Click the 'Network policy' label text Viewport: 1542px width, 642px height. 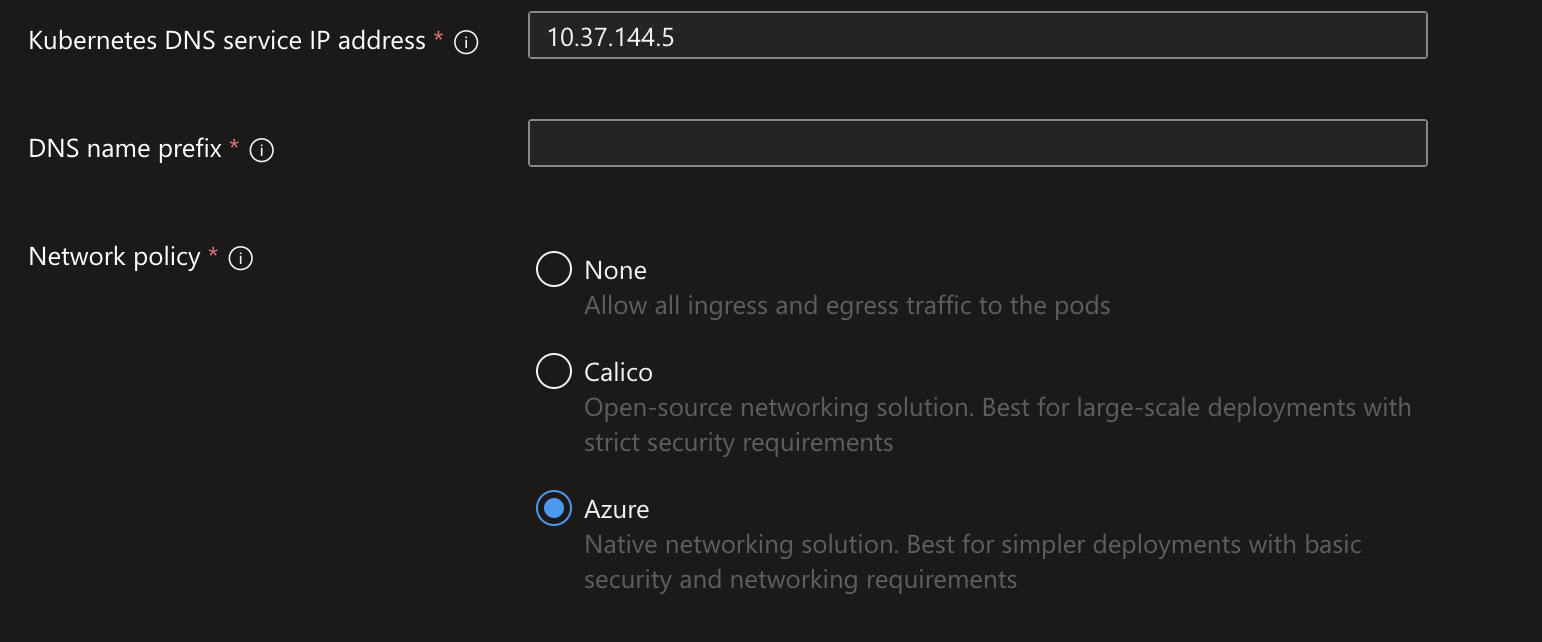[114, 257]
